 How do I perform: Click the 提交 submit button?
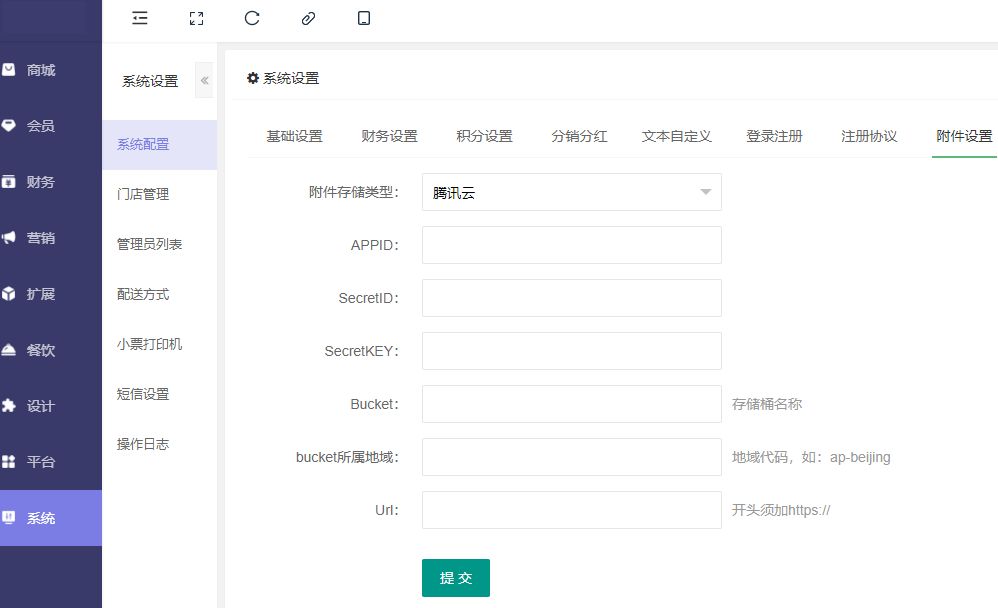[456, 578]
